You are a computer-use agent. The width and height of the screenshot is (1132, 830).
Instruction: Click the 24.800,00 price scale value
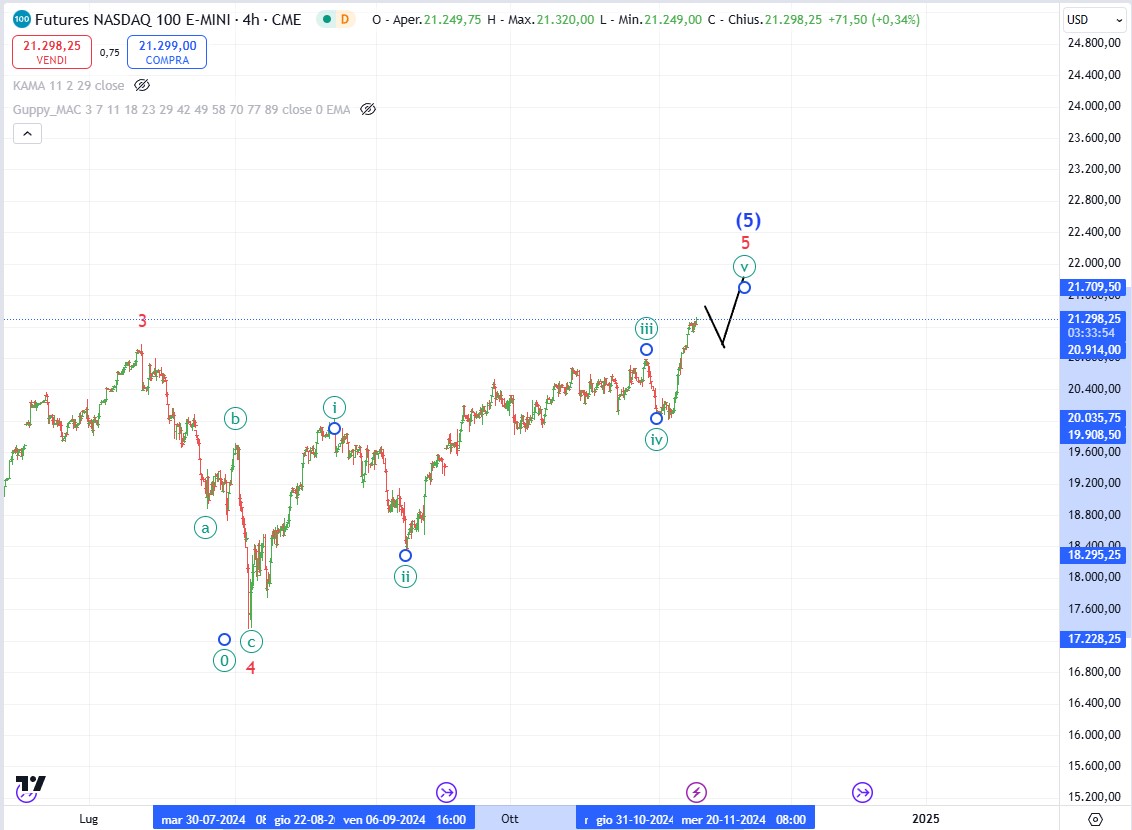[x=1094, y=43]
